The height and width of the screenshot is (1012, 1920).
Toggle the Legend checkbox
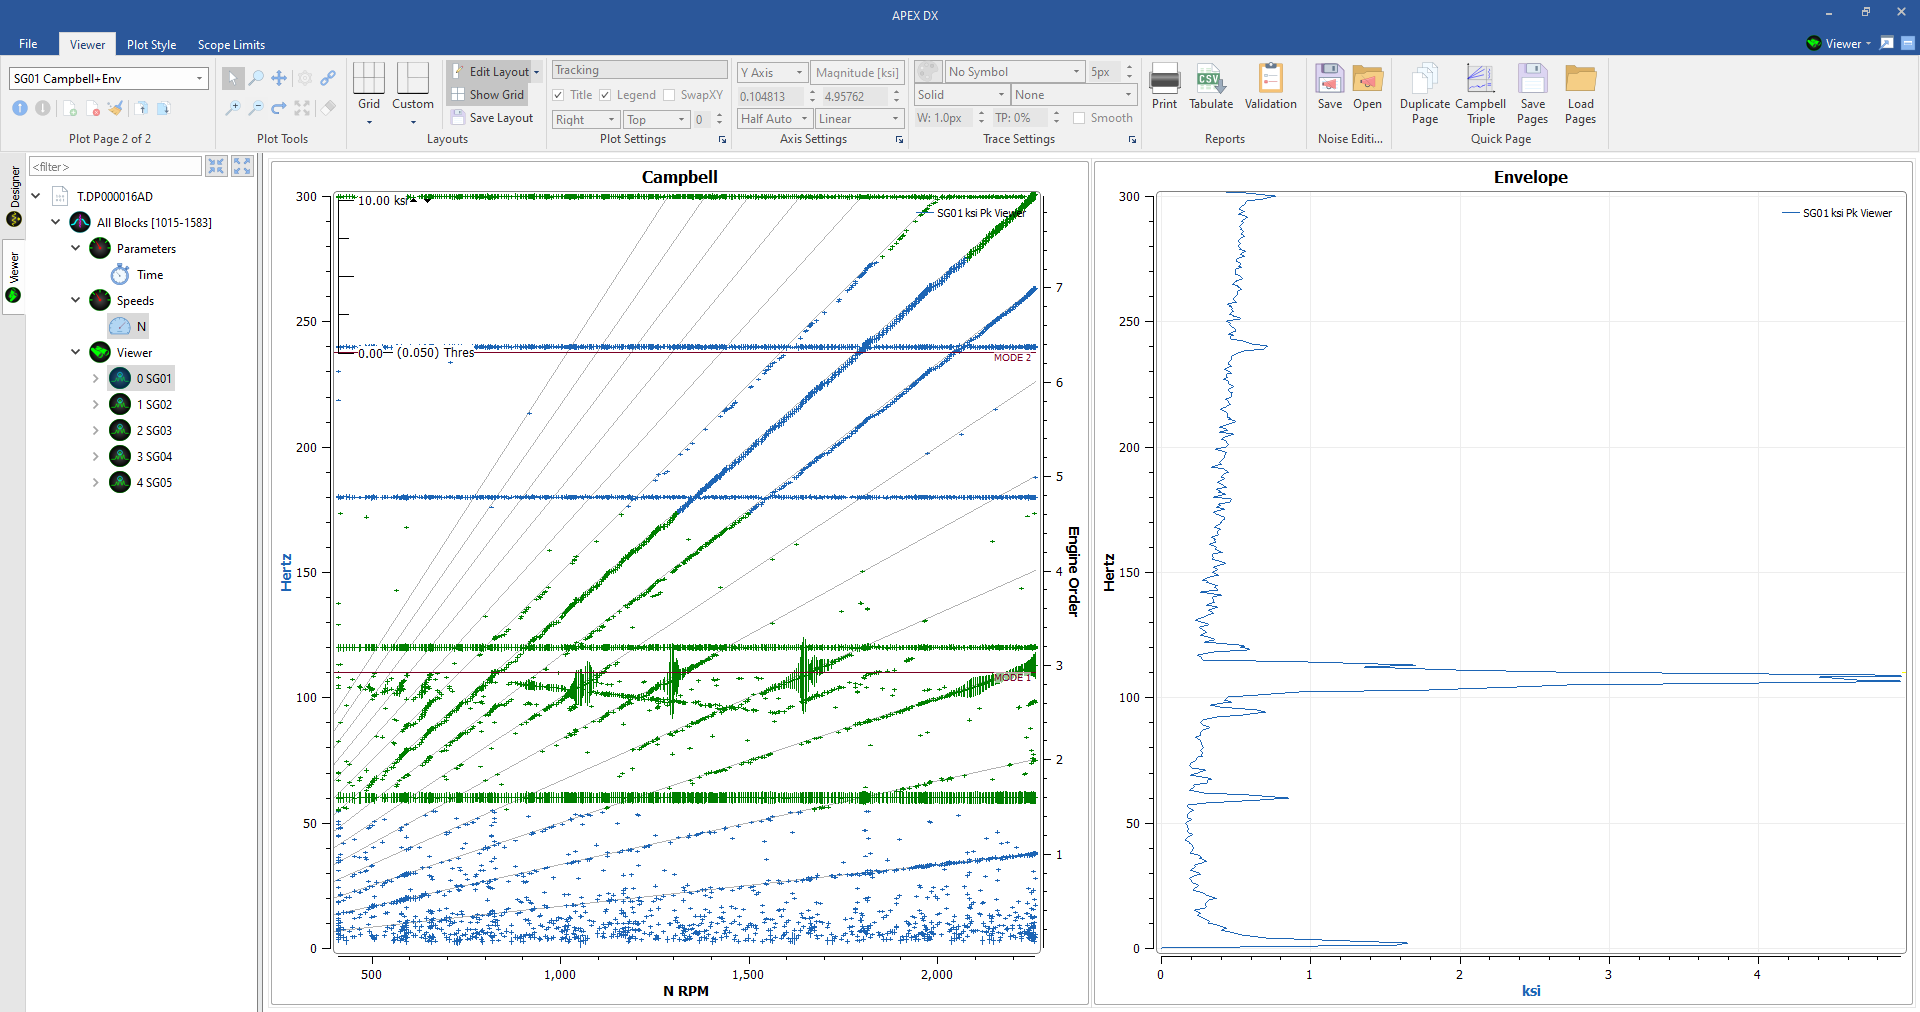coord(605,95)
